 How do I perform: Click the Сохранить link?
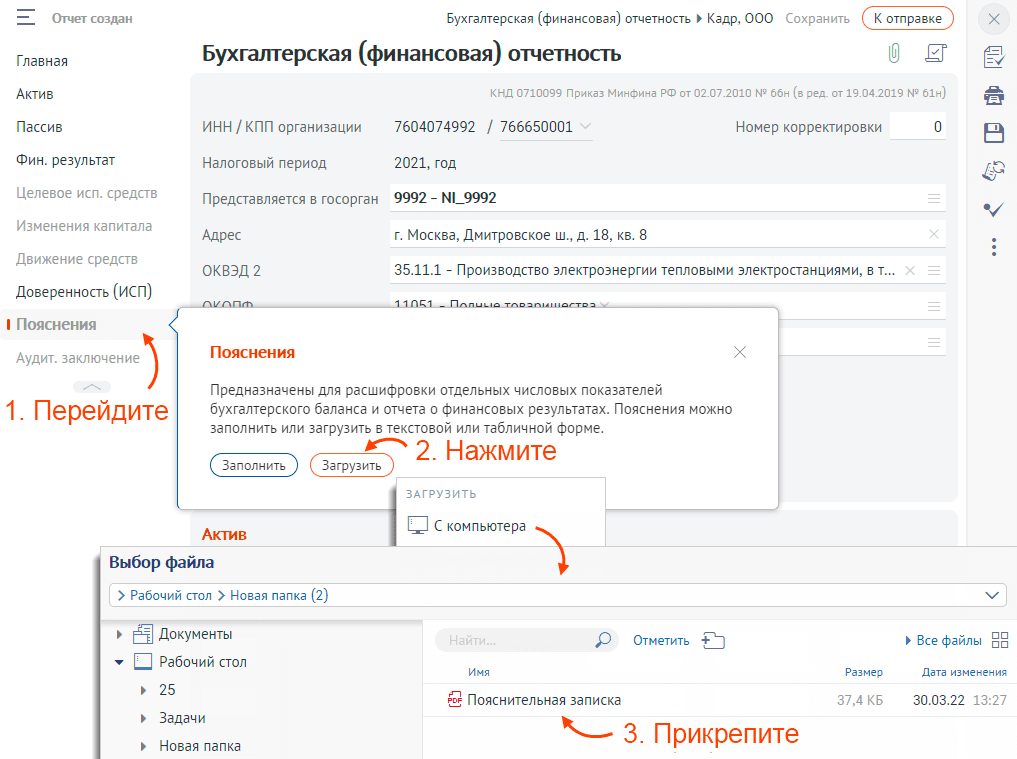click(x=817, y=18)
